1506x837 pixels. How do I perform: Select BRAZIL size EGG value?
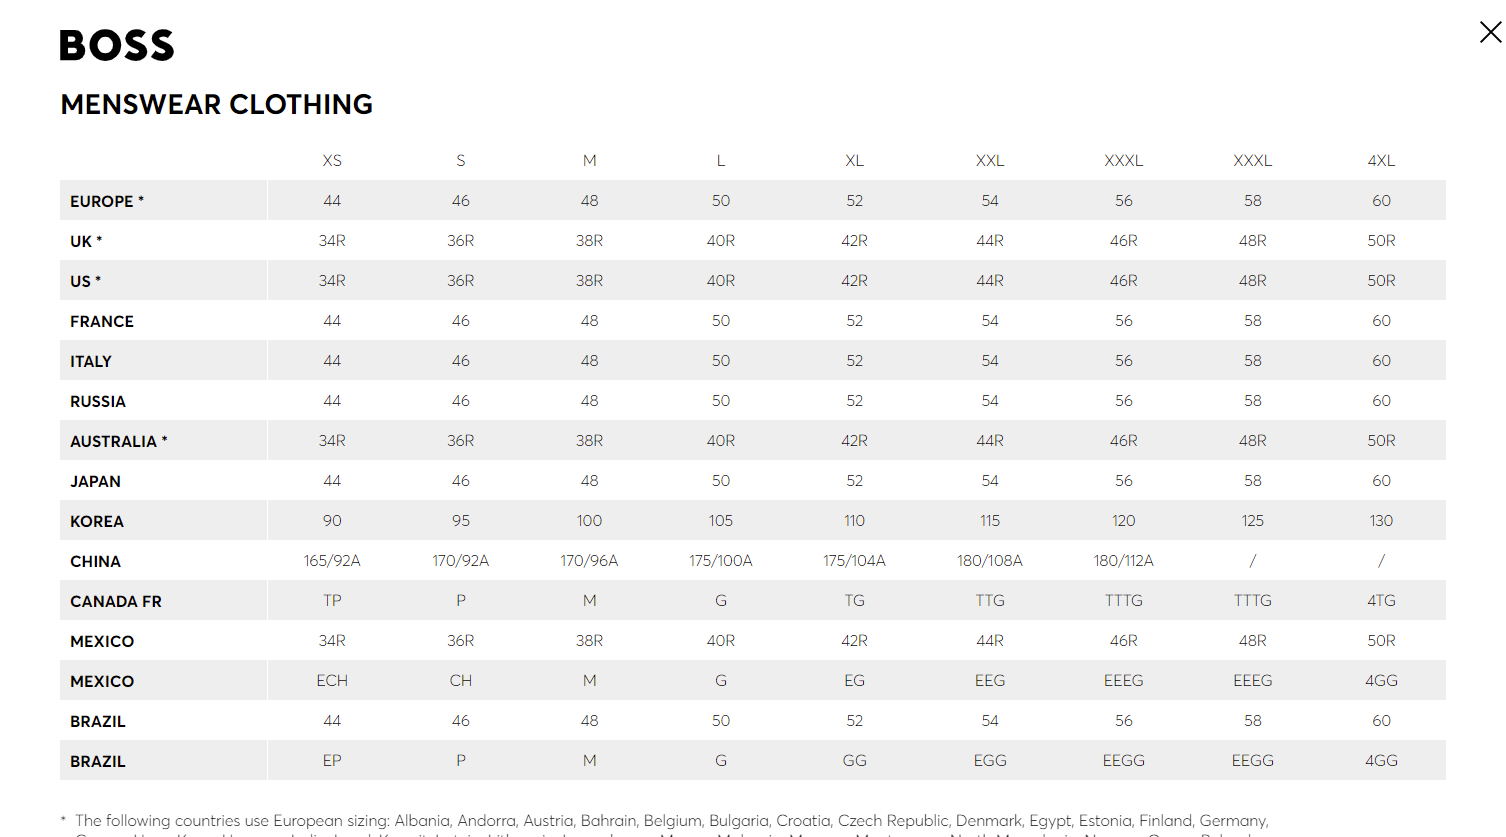(x=989, y=760)
